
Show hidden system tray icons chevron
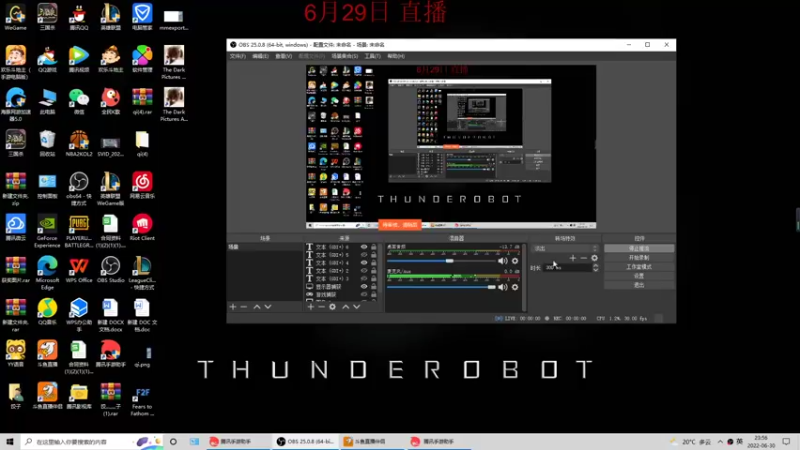pos(720,442)
